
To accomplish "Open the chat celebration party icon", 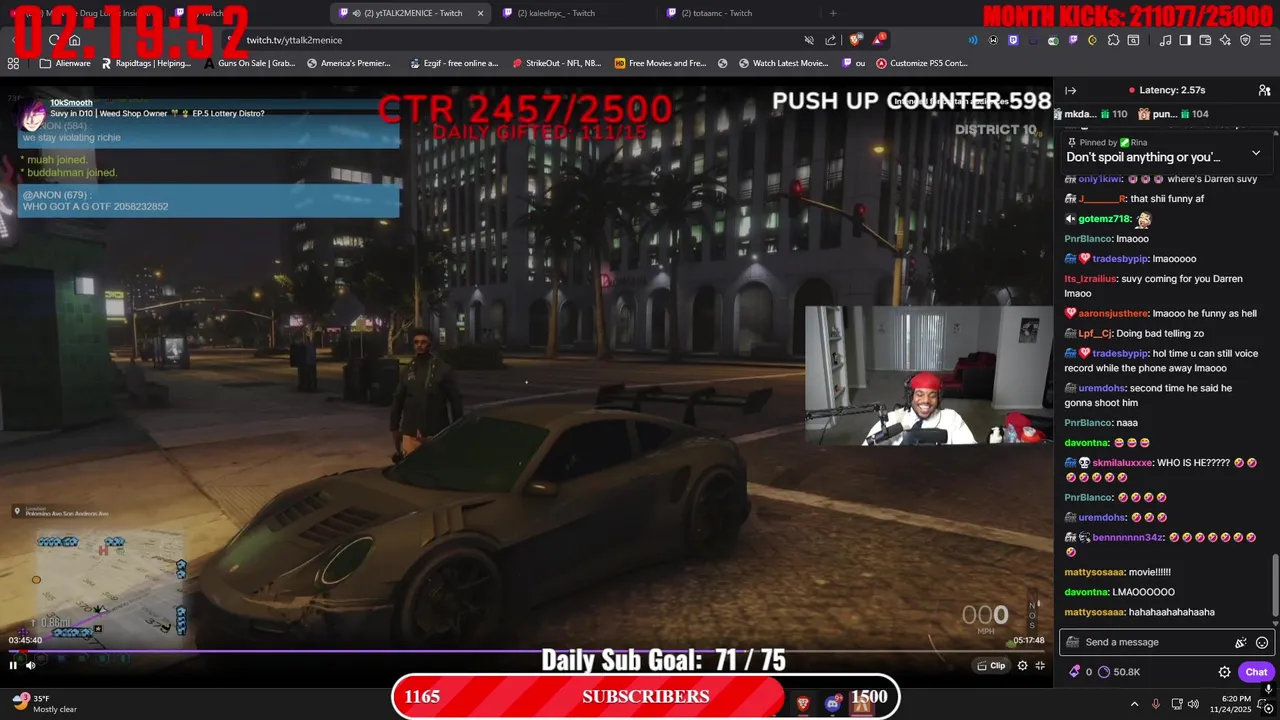I will coord(1241,642).
